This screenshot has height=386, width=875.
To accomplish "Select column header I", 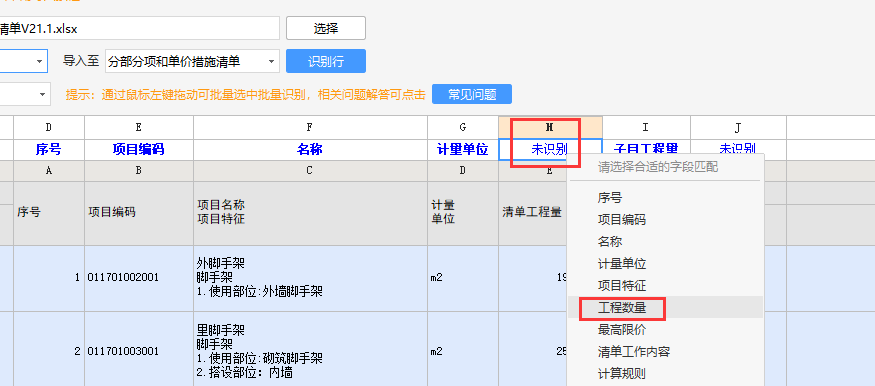I will click(x=646, y=128).
